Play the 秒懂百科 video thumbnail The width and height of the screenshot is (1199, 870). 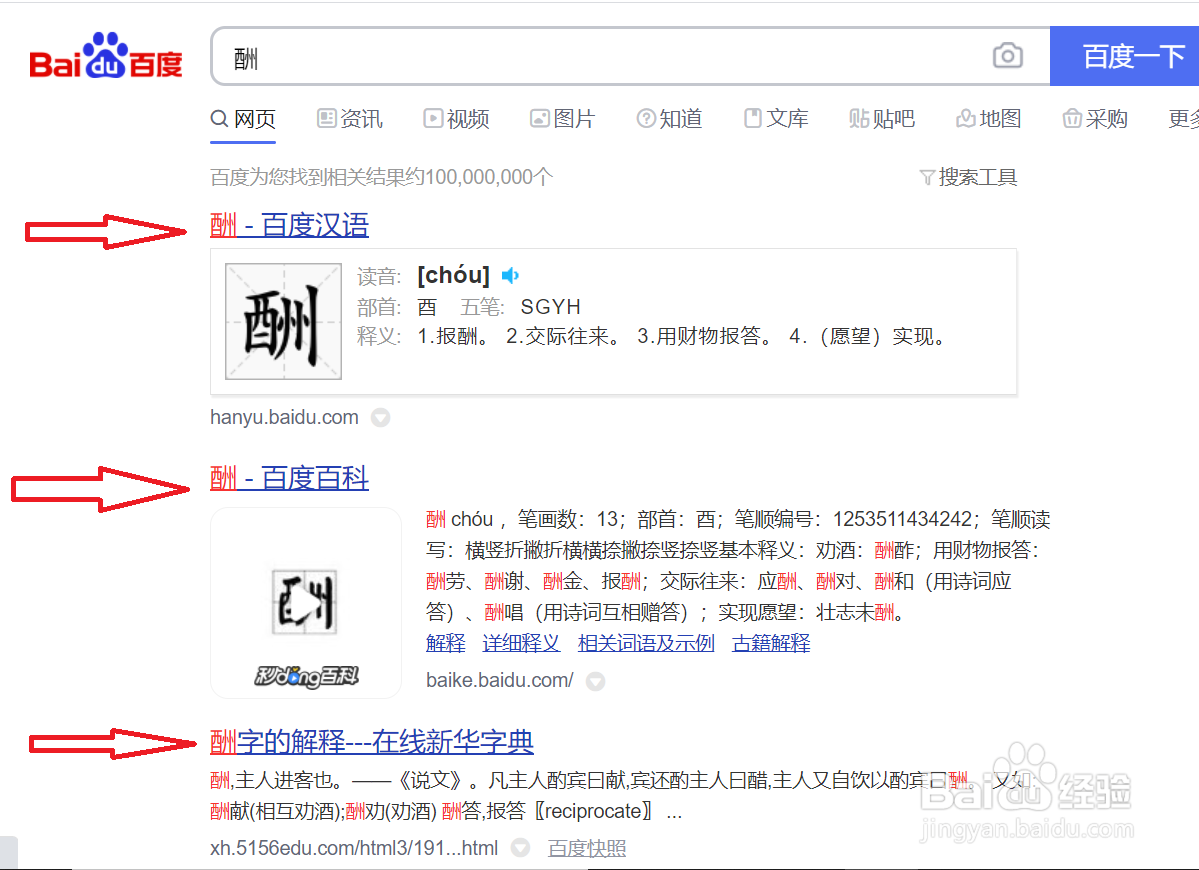305,602
